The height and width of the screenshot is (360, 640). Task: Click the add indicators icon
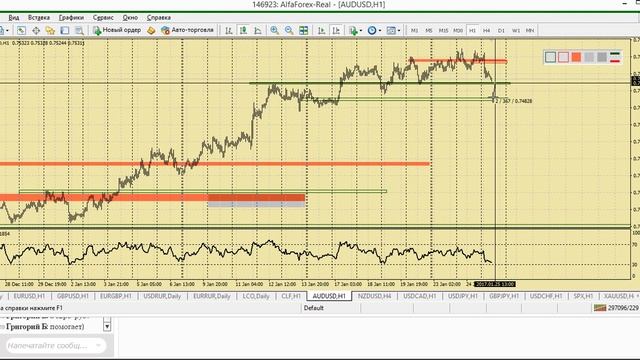coord(353,31)
